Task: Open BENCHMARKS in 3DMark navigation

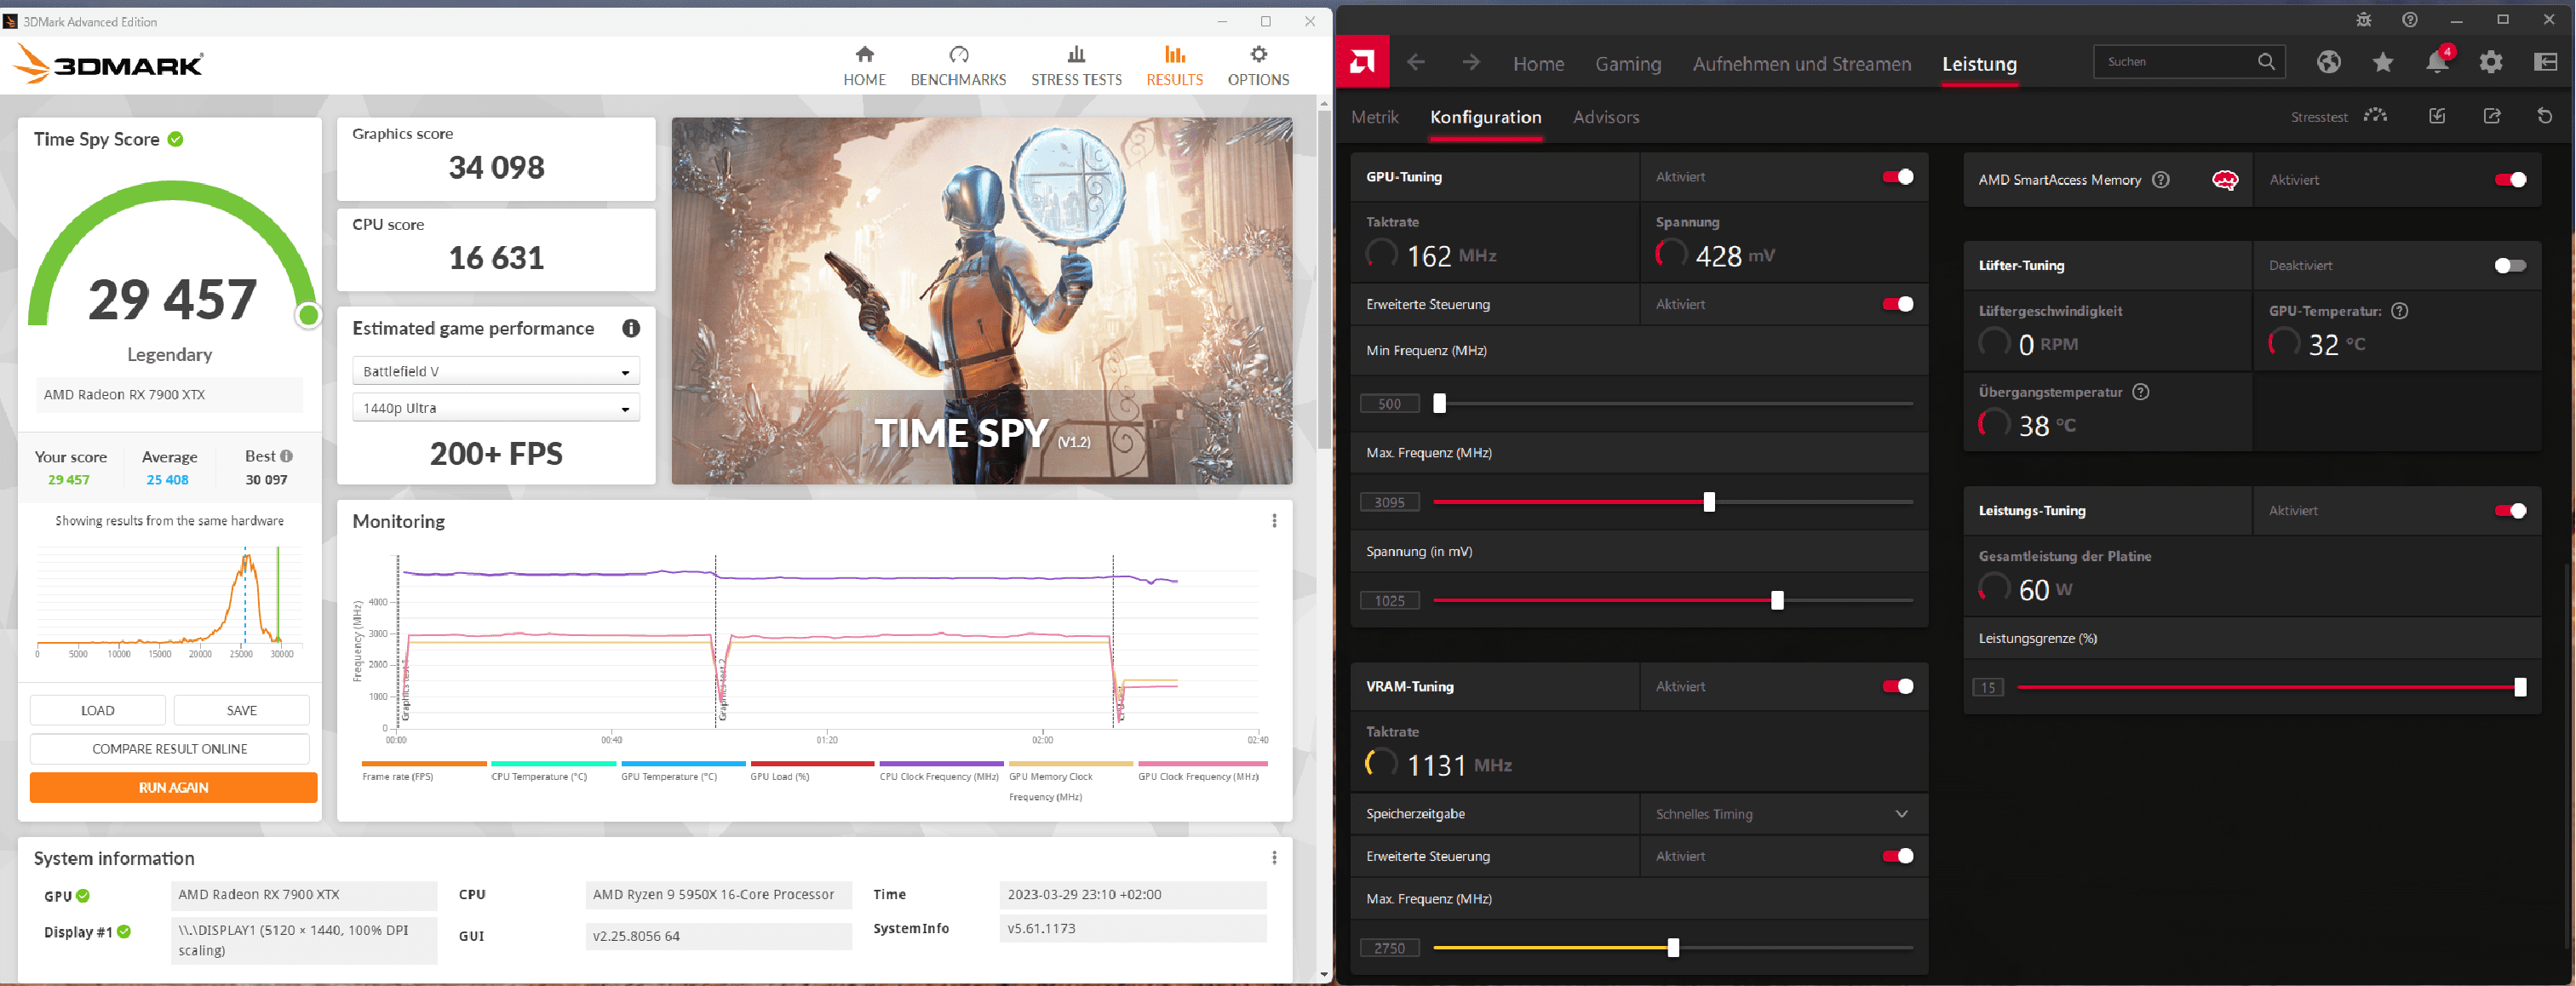Action: [958, 66]
